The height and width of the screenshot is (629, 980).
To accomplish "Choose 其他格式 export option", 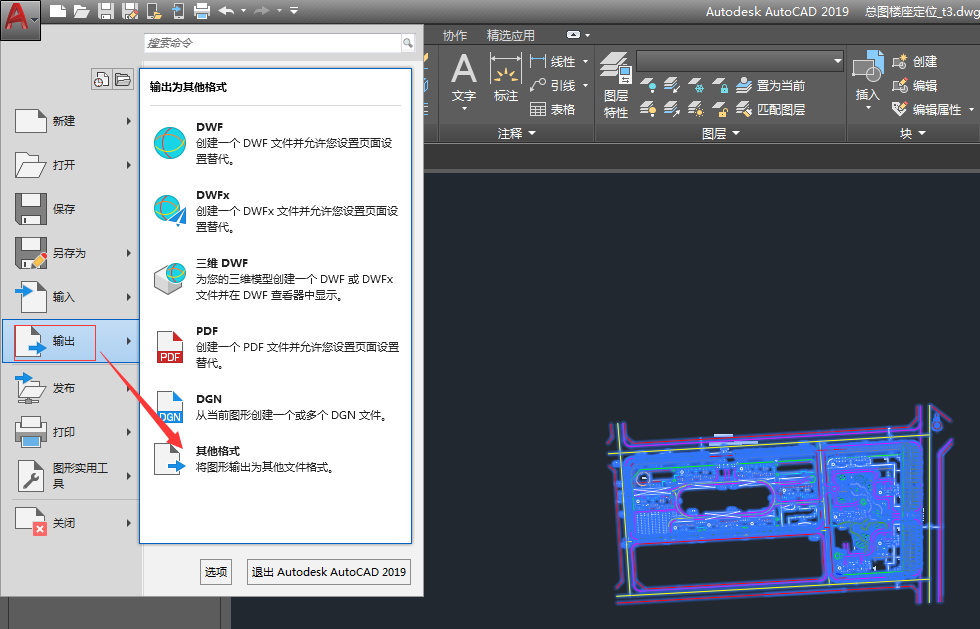I will click(x=275, y=459).
